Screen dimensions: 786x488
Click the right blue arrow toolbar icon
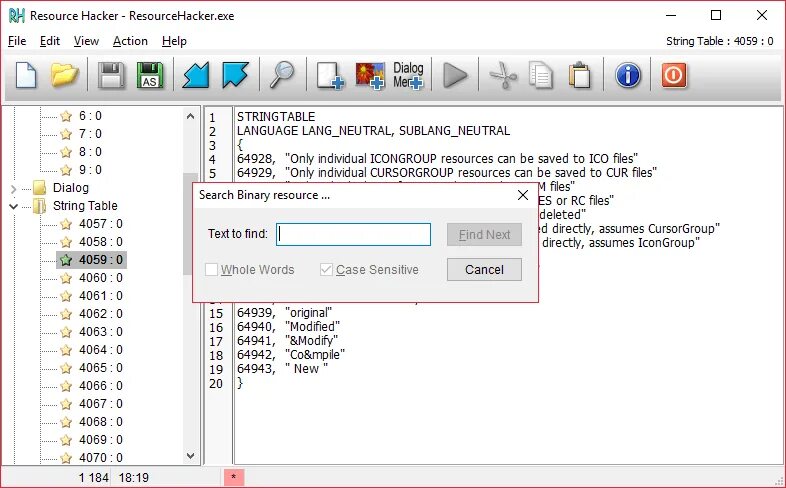235,75
